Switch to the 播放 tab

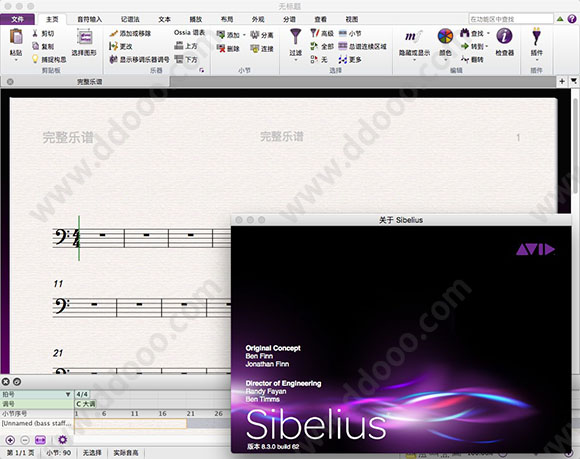(x=196, y=19)
